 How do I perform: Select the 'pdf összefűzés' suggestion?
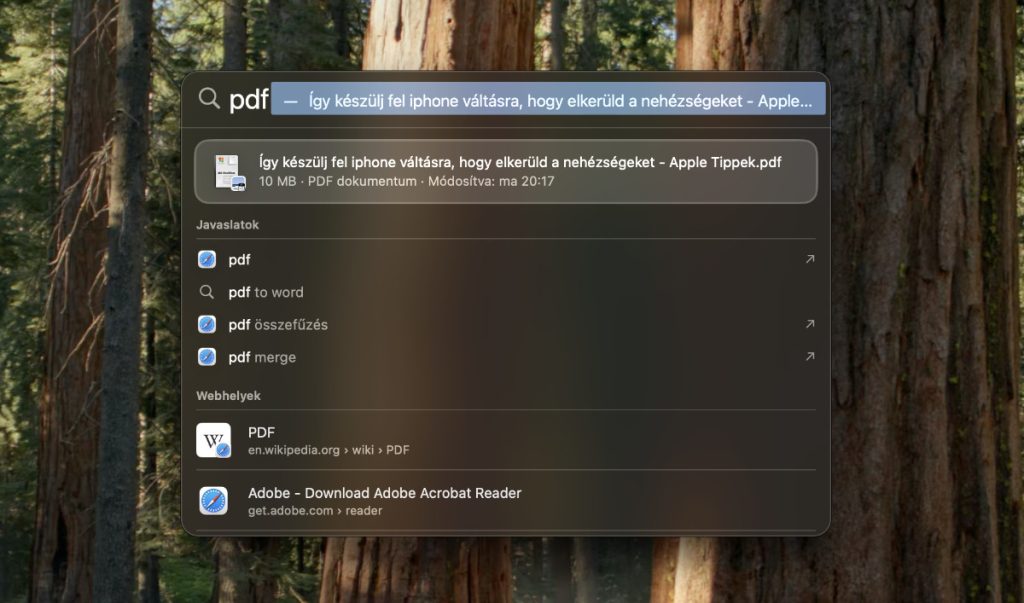pyautogui.click(x=505, y=325)
